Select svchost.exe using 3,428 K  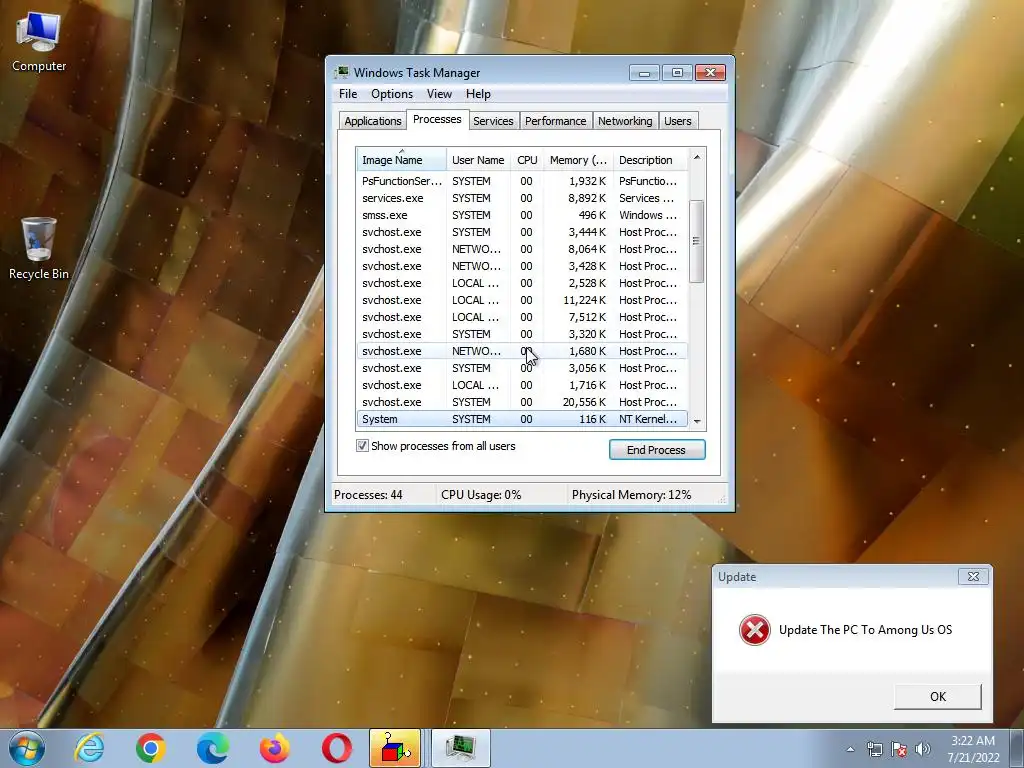click(522, 266)
